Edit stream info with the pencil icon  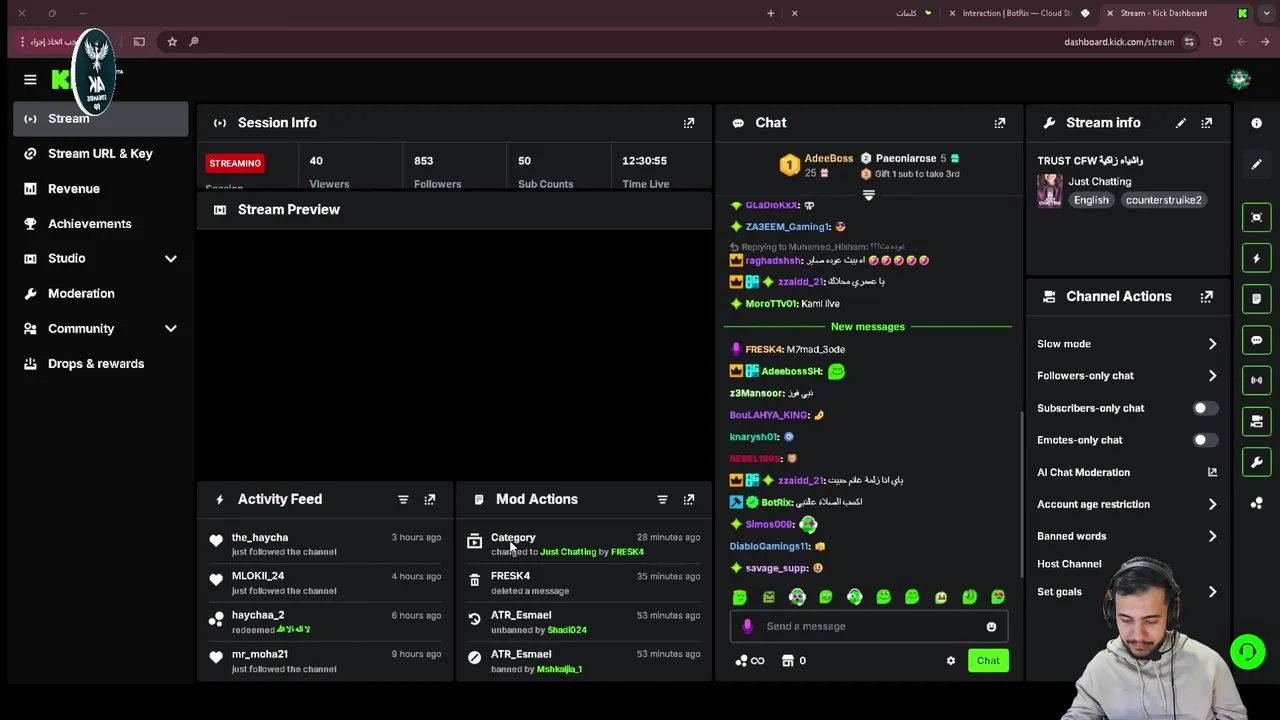point(1181,123)
